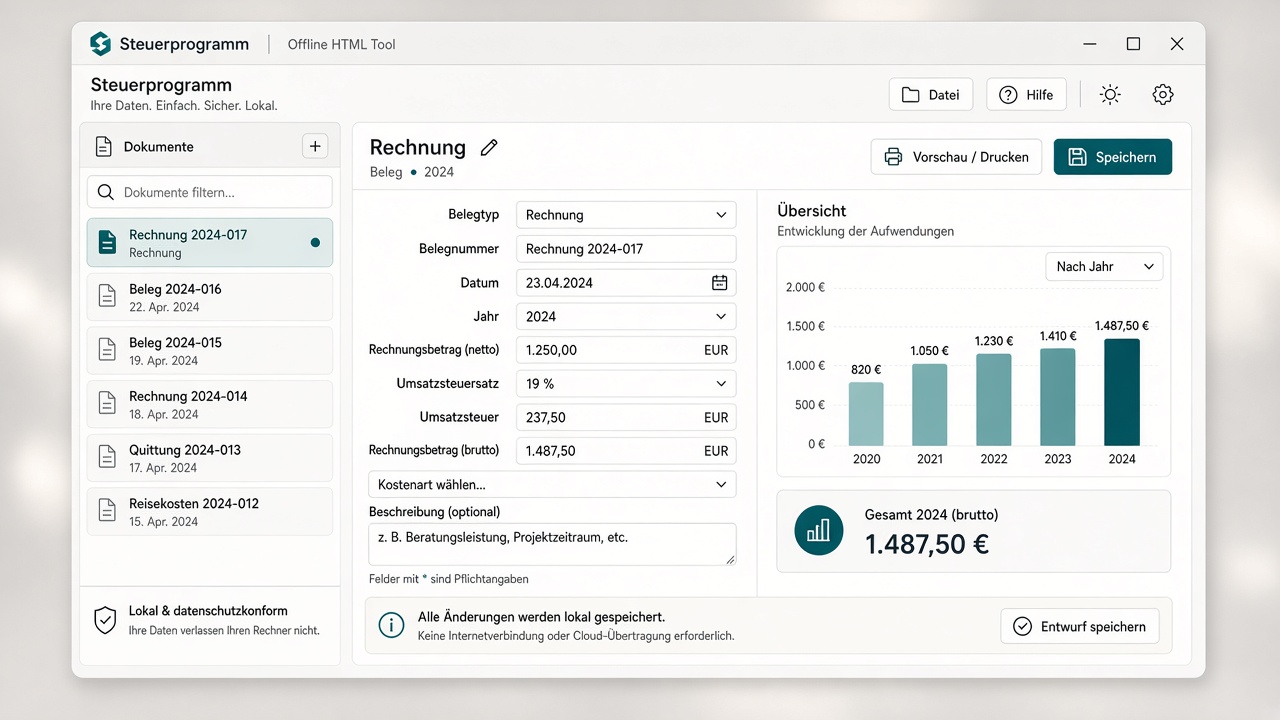Click the Rechnungsbetrag (netto) amount field
Viewport: 1280px width, 720px height.
point(626,350)
